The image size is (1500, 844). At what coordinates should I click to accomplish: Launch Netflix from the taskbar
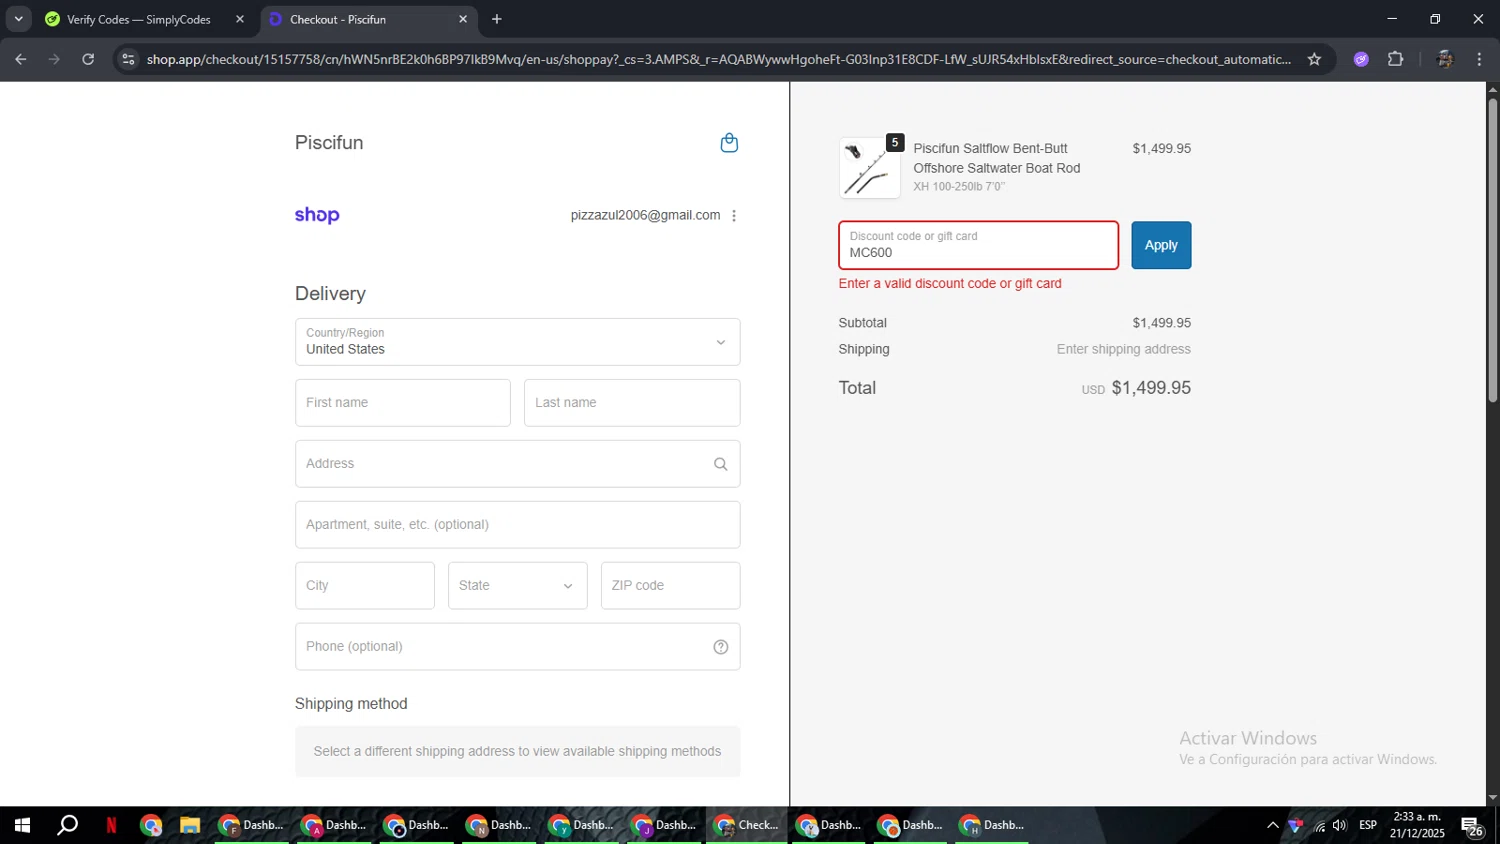coord(111,825)
